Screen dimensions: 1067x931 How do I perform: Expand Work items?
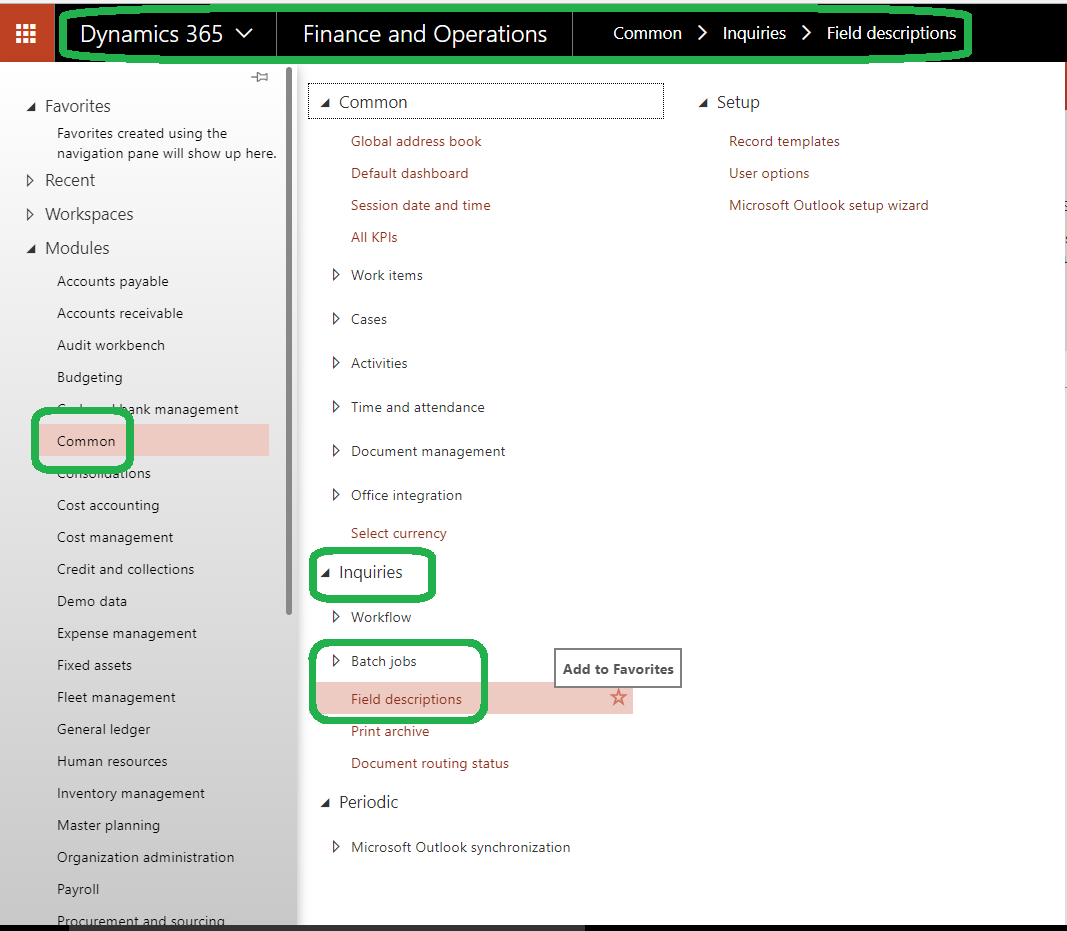pos(335,275)
